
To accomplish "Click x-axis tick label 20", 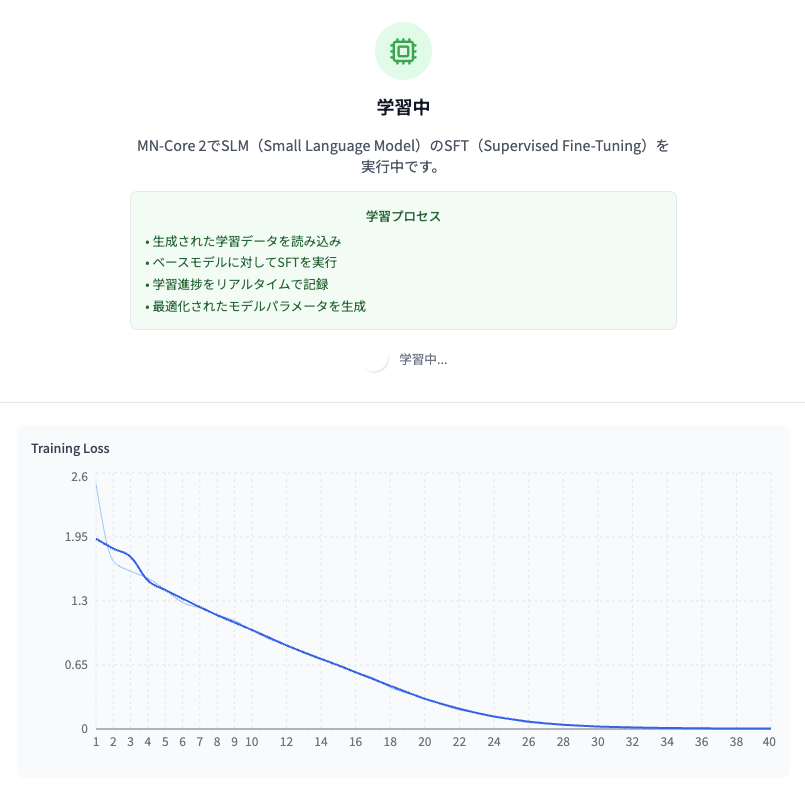I will pos(425,742).
